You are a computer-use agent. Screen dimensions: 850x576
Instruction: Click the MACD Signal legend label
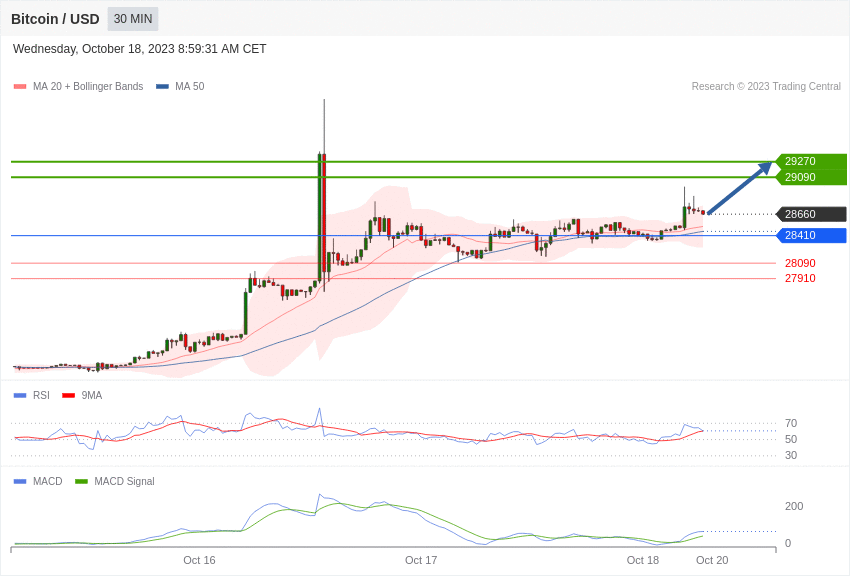tap(124, 481)
